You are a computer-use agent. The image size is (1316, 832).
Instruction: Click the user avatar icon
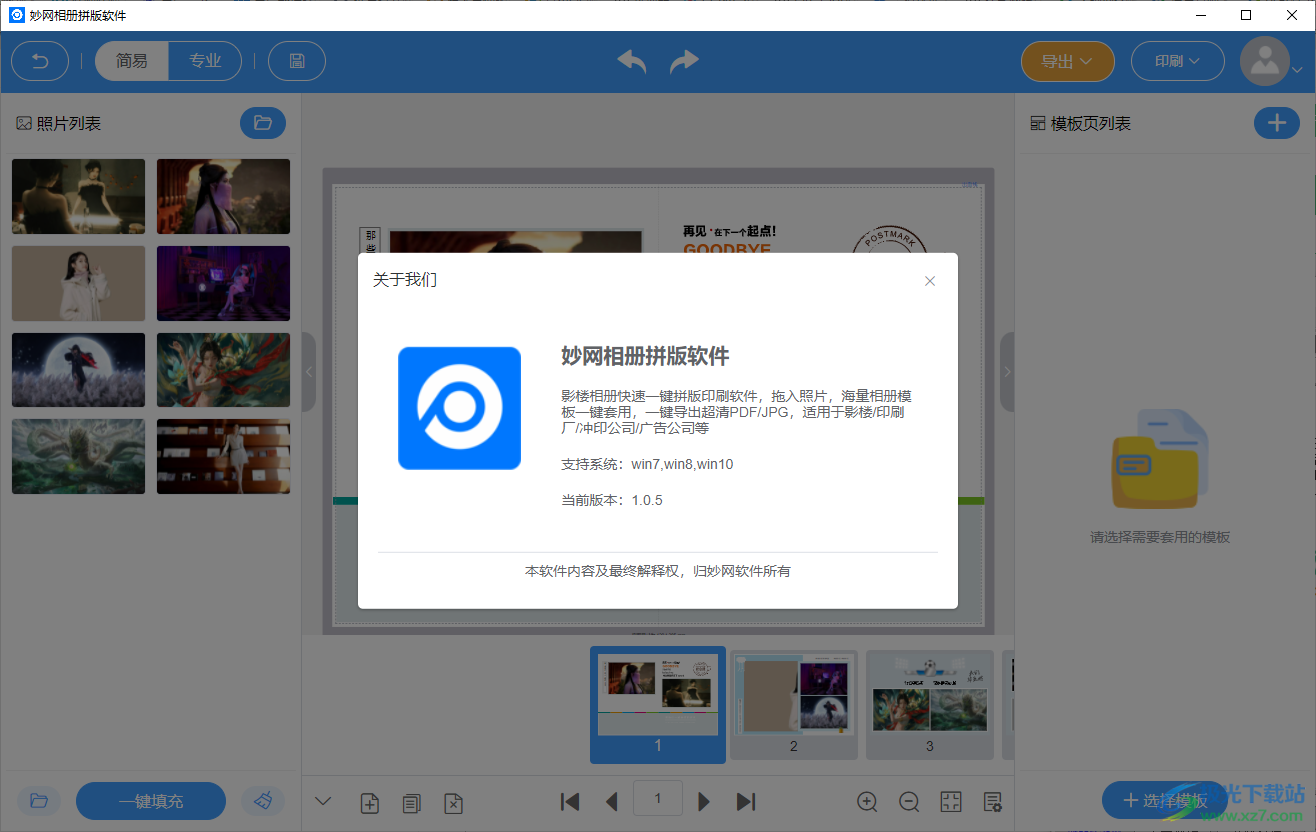click(1265, 61)
